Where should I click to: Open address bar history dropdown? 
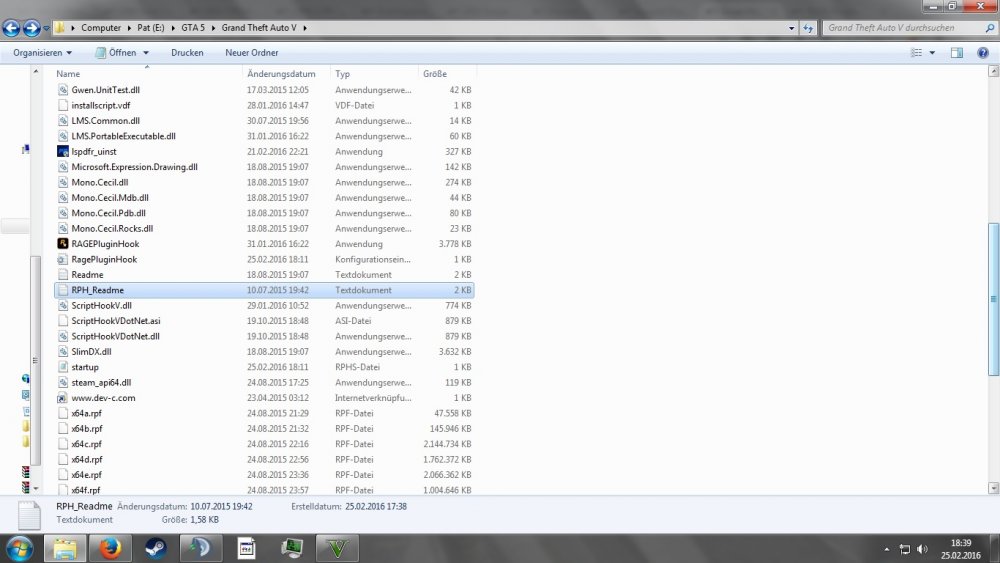pyautogui.click(x=791, y=28)
